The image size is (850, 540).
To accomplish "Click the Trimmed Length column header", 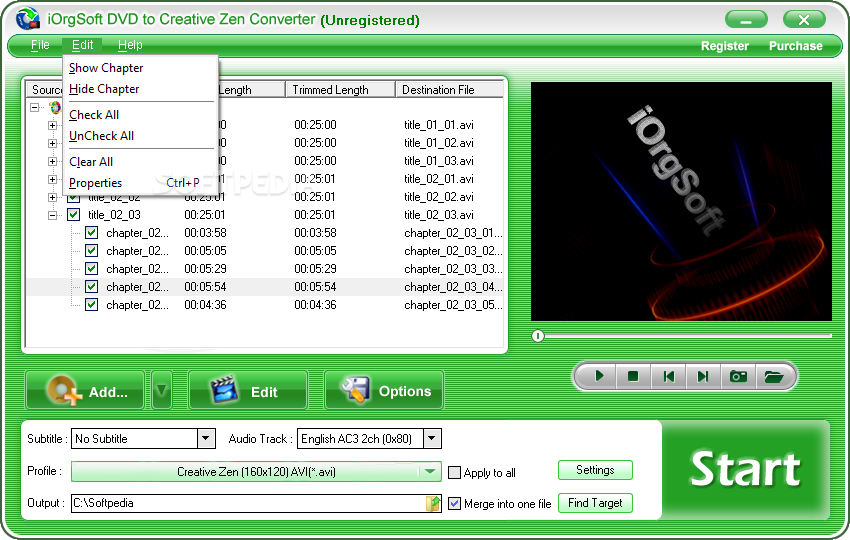I will click(340, 89).
